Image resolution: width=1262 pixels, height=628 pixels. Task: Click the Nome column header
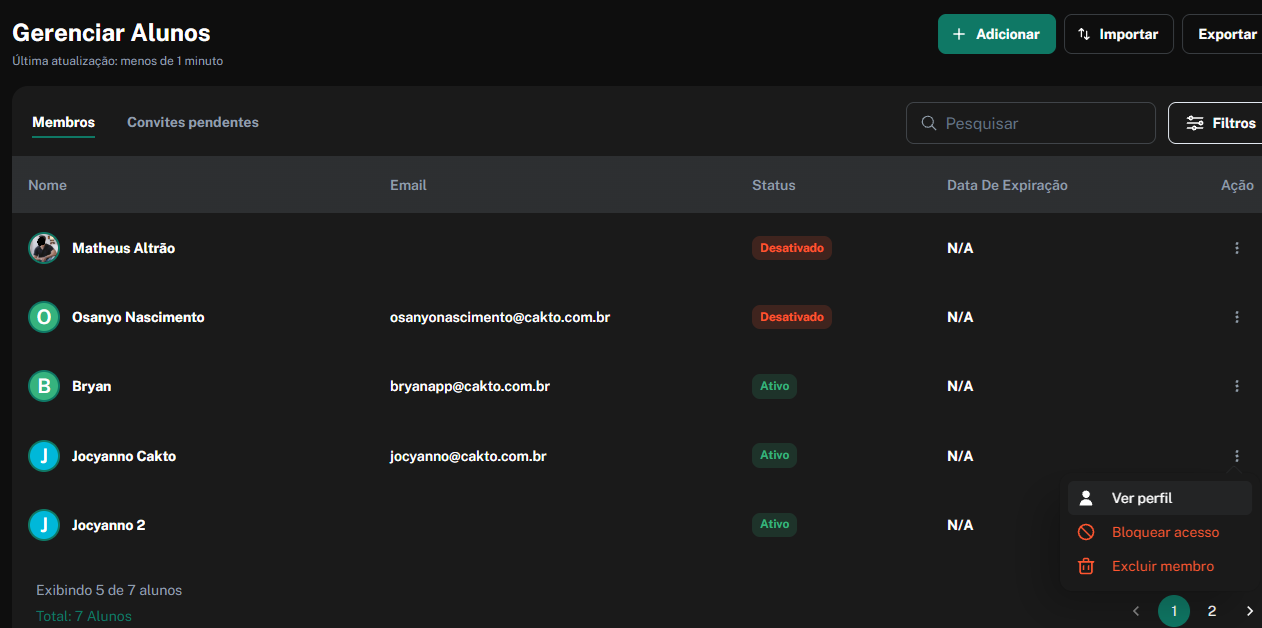[x=47, y=185]
